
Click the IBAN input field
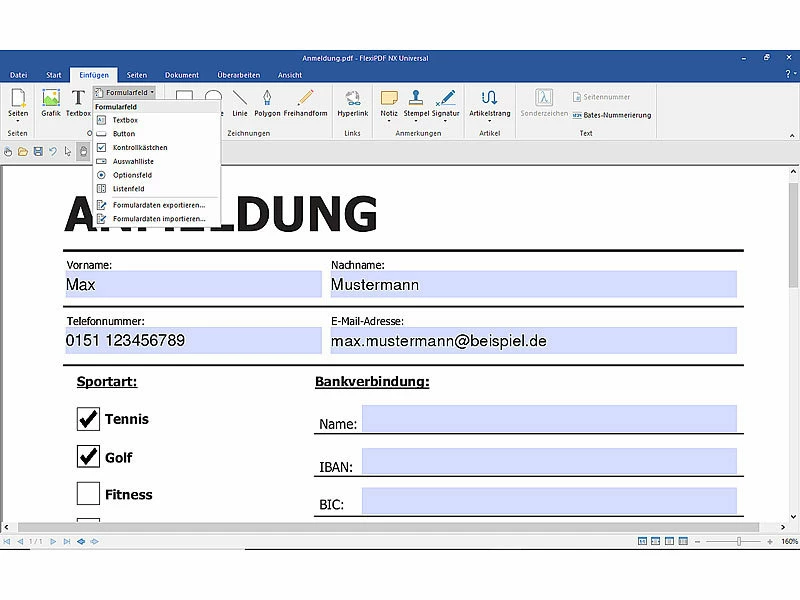[549, 461]
